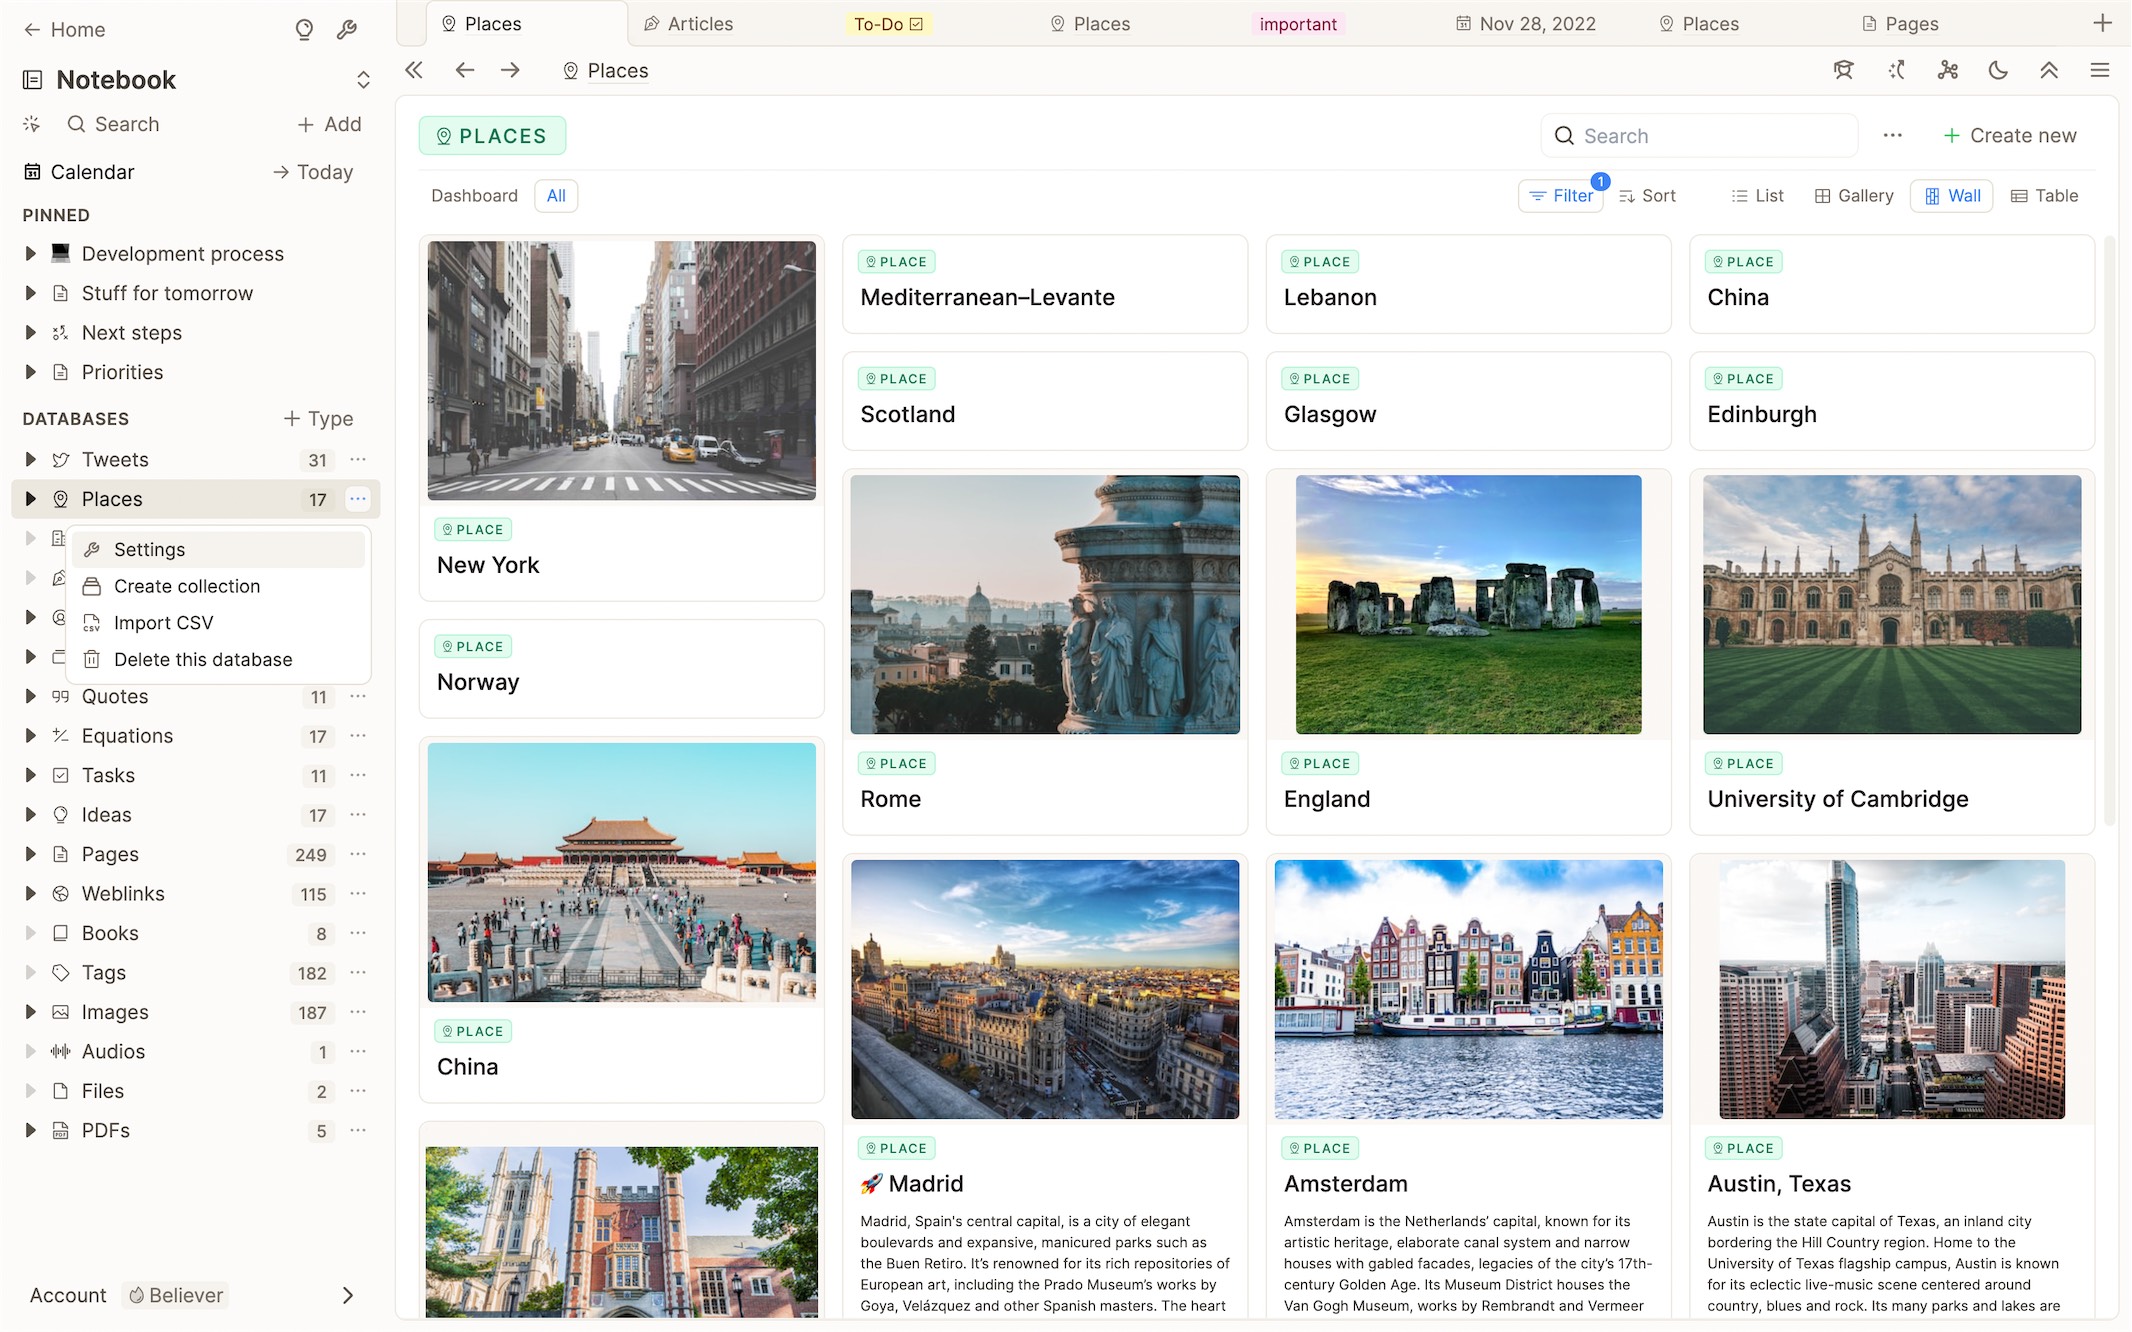Toggle the All tab filter

[555, 195]
